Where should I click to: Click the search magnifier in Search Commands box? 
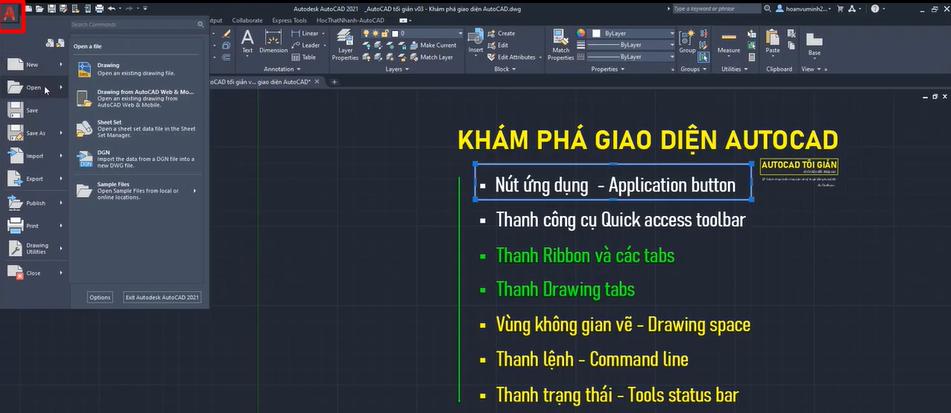tap(201, 25)
